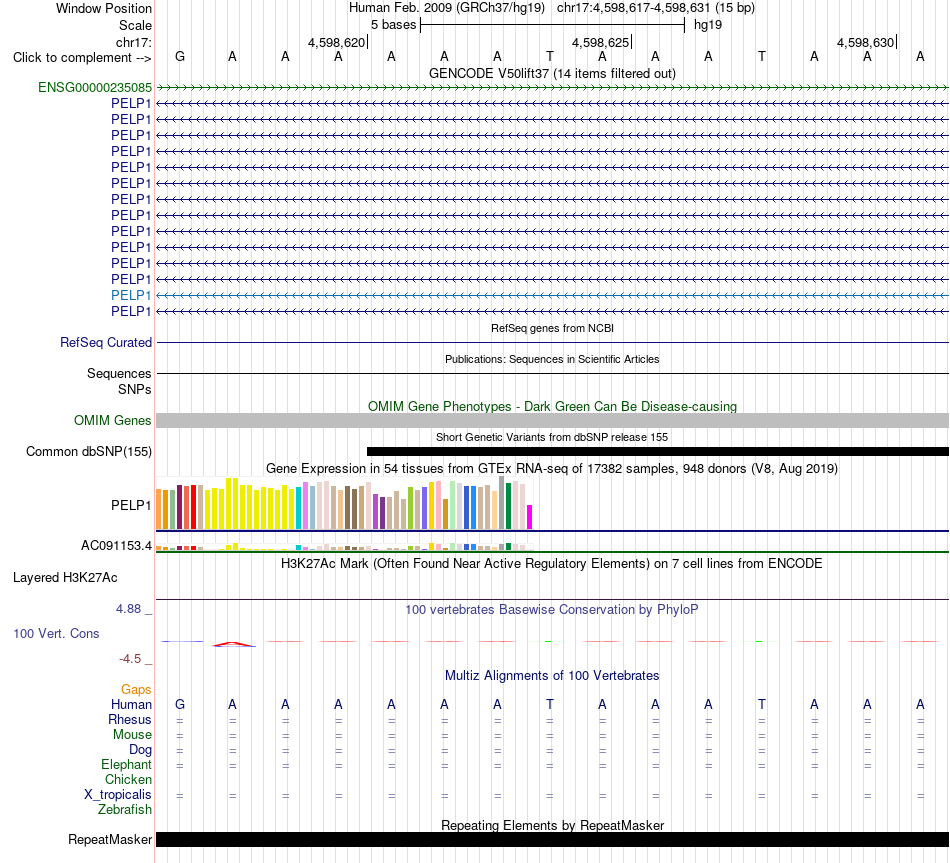
Task: Click the 4,598,625 position marker
Action: pyautogui.click(x=601, y=42)
